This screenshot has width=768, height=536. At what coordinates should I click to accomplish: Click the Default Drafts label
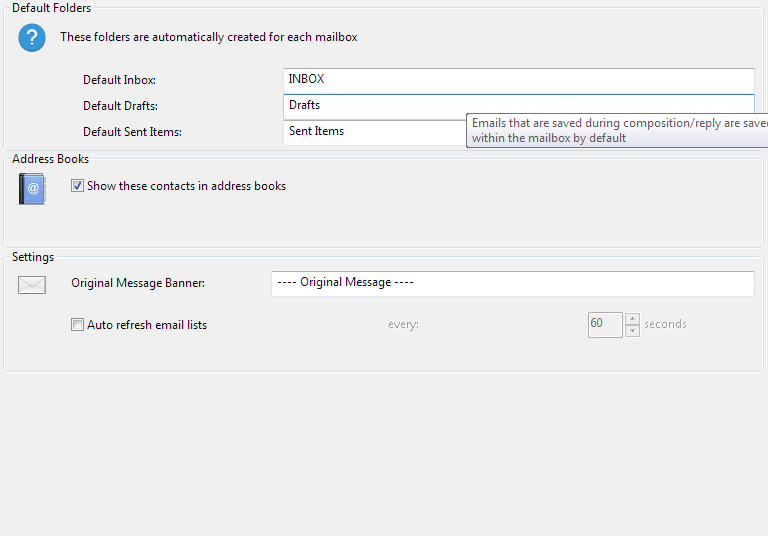[120, 106]
